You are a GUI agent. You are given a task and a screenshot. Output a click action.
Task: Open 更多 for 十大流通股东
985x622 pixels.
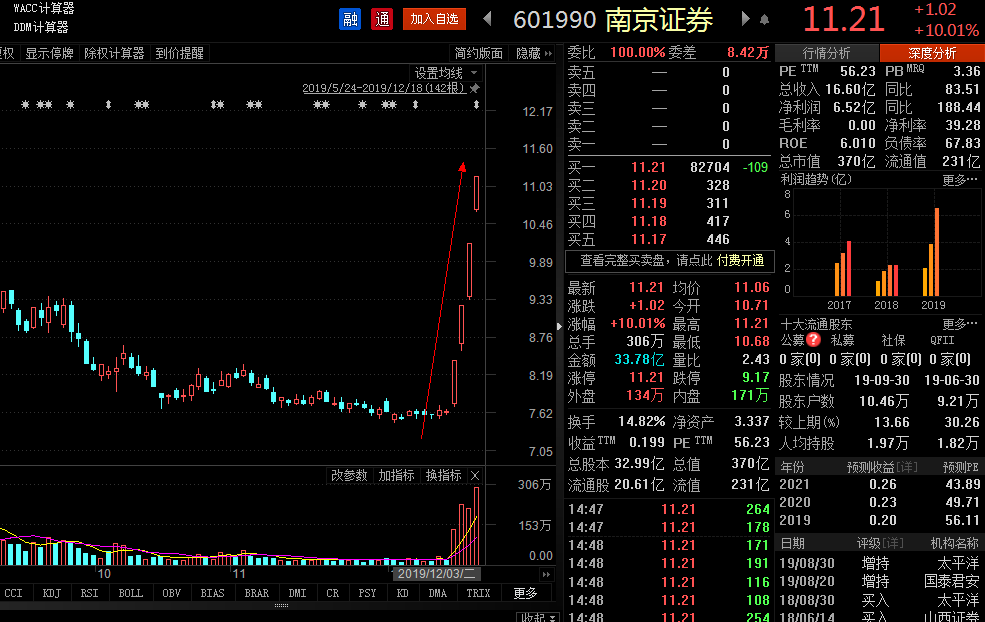click(960, 324)
